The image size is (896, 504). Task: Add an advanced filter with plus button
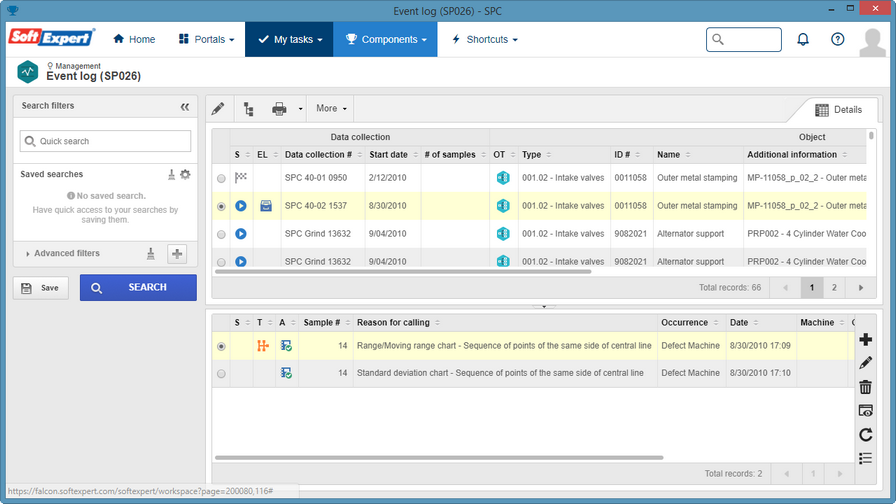pos(177,254)
